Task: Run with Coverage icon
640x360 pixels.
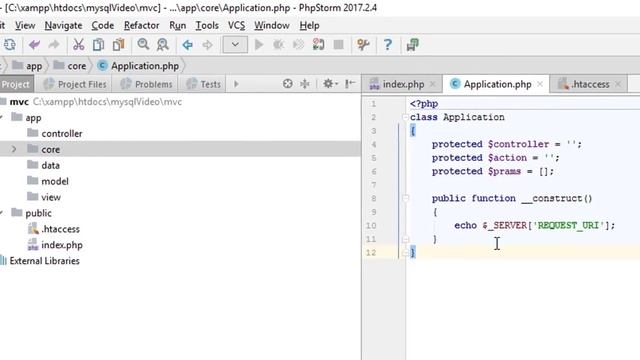Action: (299, 44)
